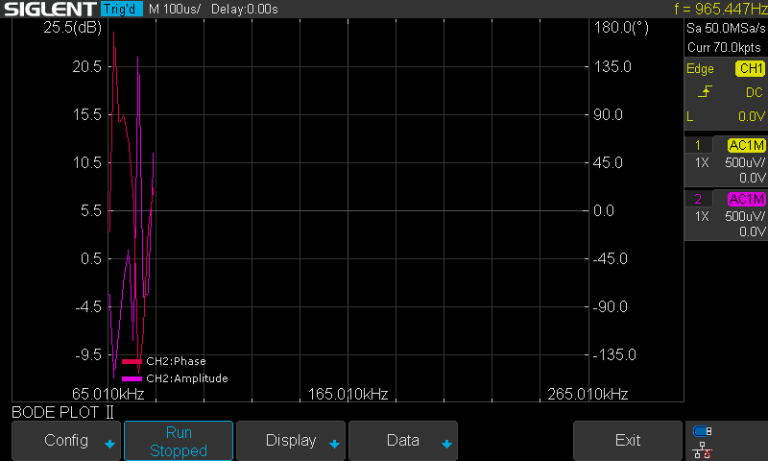Toggle the Run Stopped sweep button
768x461 pixels.
click(x=178, y=441)
